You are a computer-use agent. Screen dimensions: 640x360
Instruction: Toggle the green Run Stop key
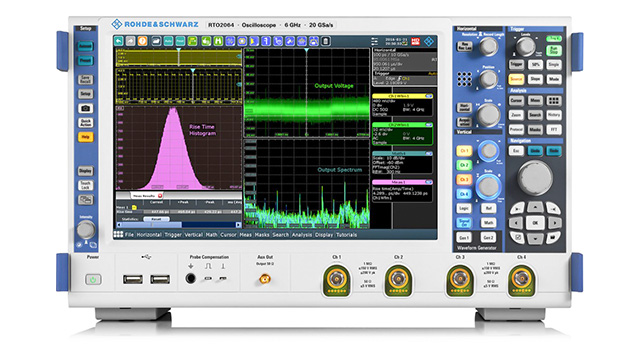[554, 50]
